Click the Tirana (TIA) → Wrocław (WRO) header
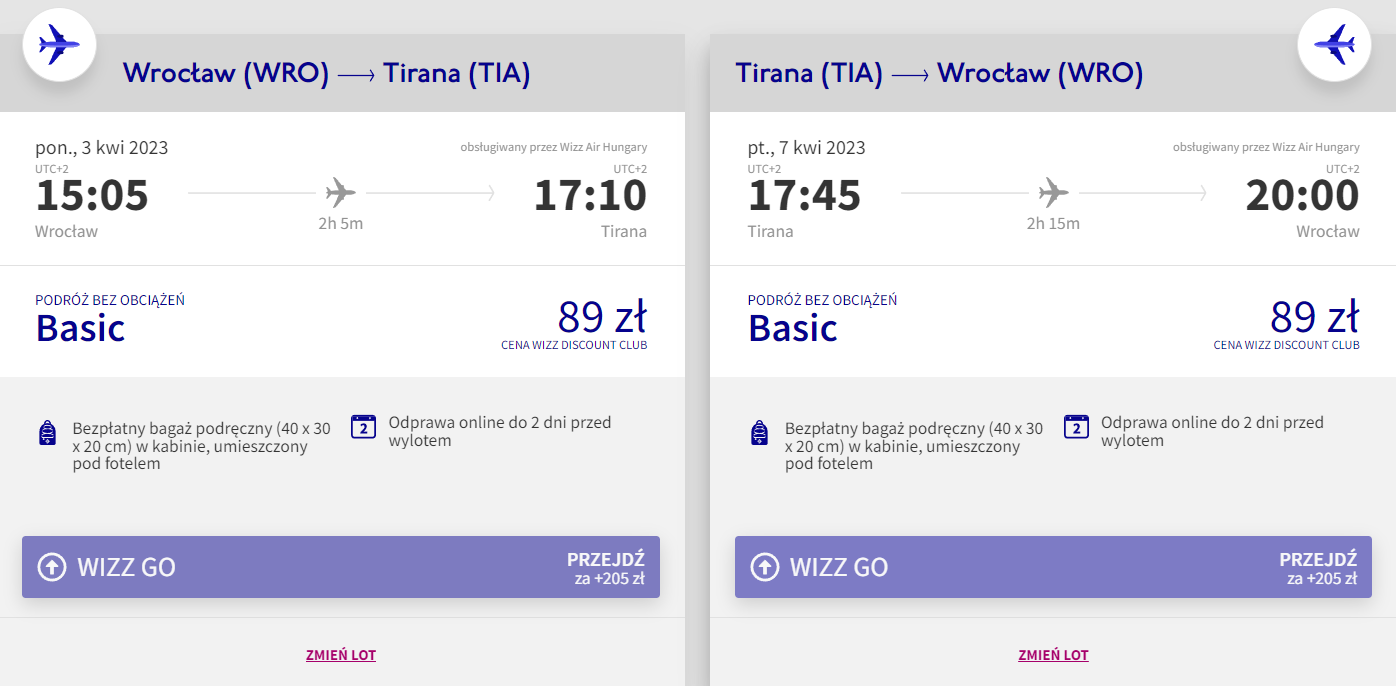 [x=939, y=74]
